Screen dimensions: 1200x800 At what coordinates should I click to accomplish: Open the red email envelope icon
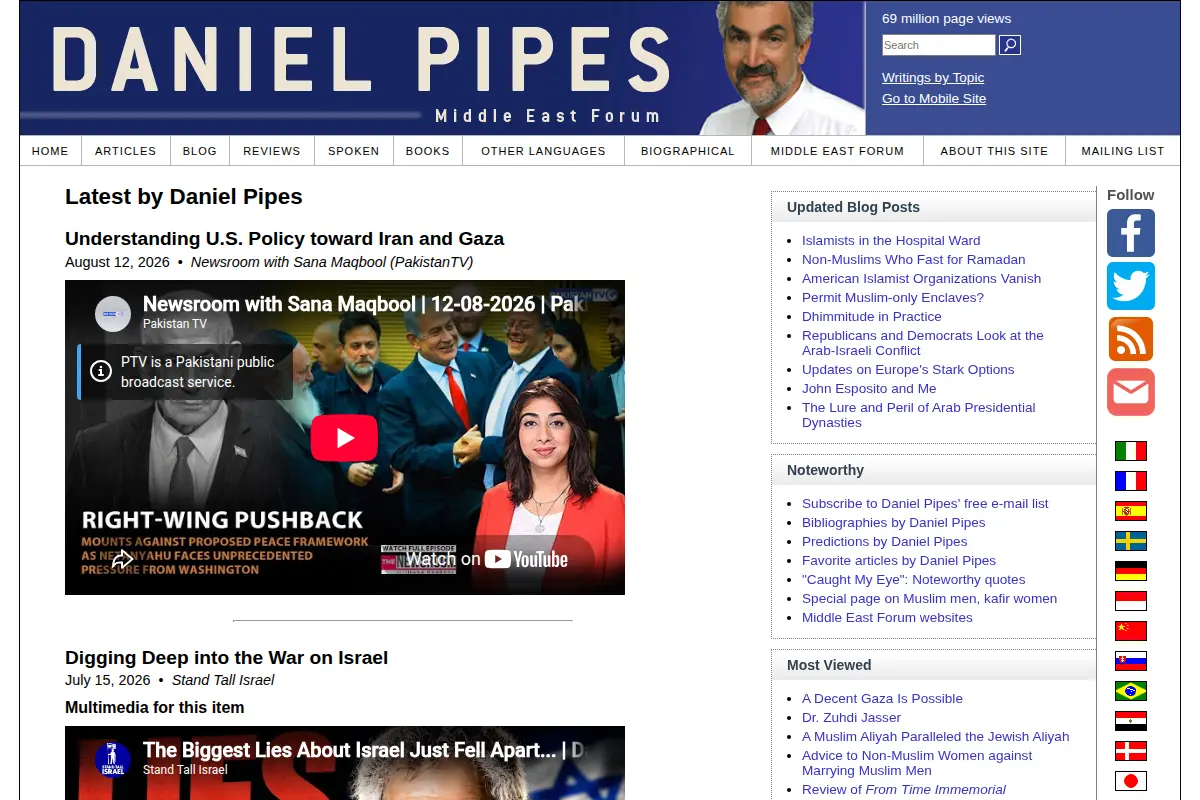point(1131,392)
